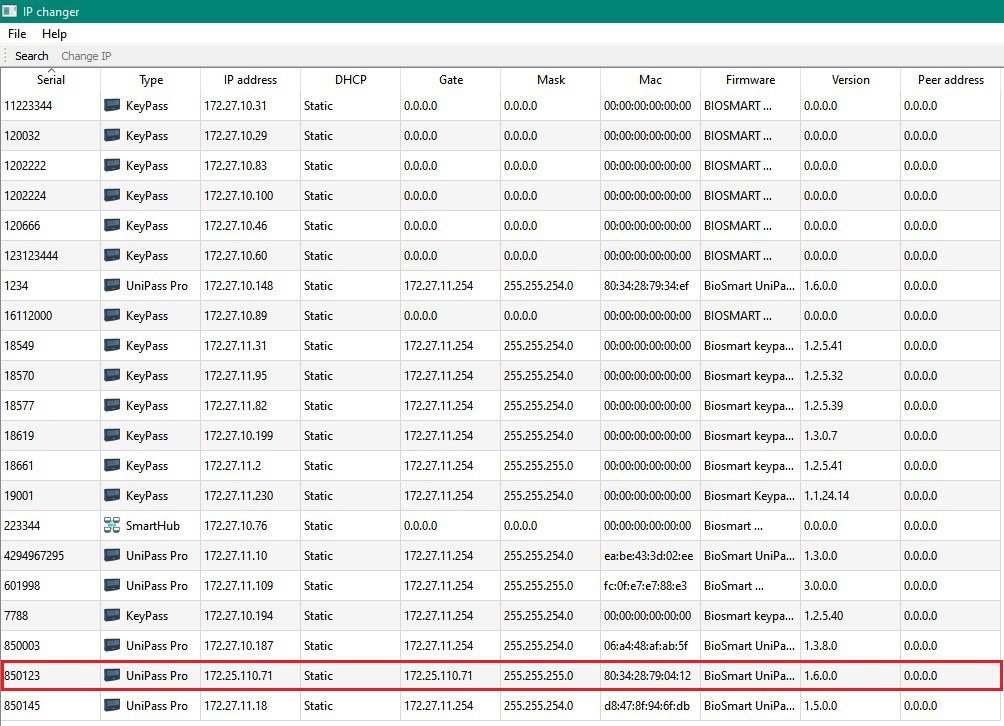Click KeyPass device icon for serial 11223344
The width and height of the screenshot is (1004, 726).
pyautogui.click(x=112, y=105)
